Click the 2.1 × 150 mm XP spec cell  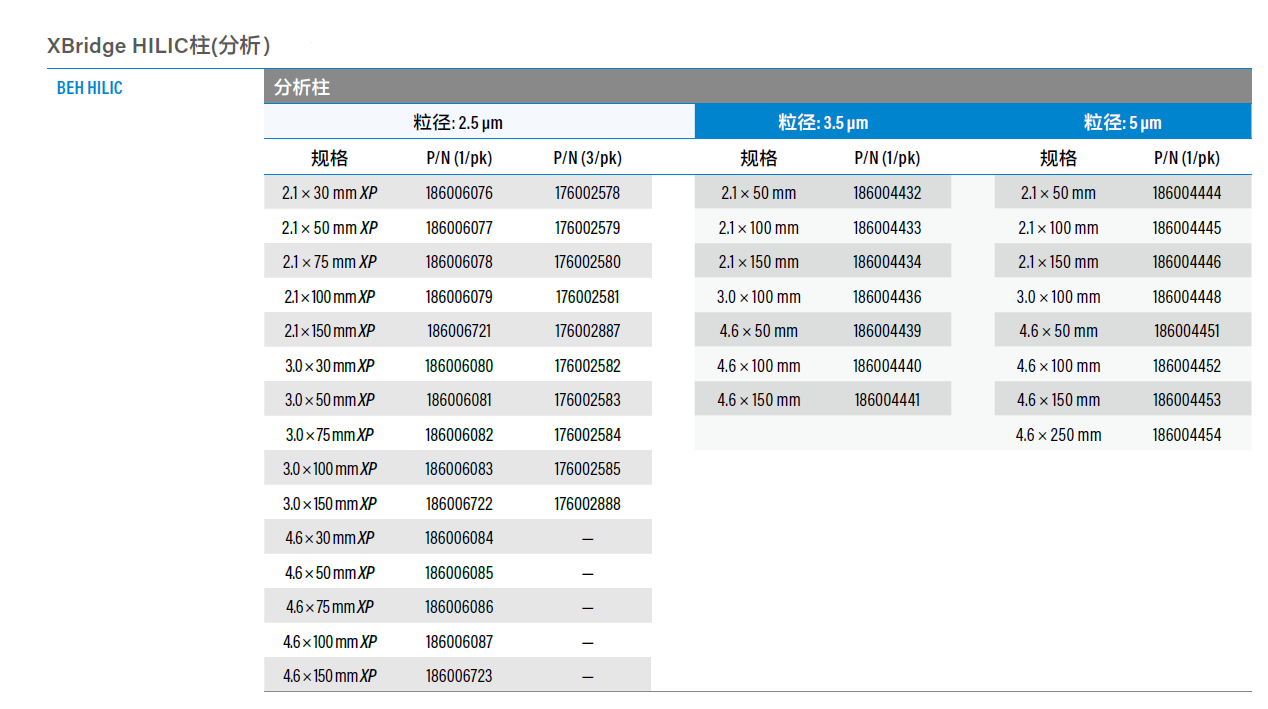tap(330, 331)
